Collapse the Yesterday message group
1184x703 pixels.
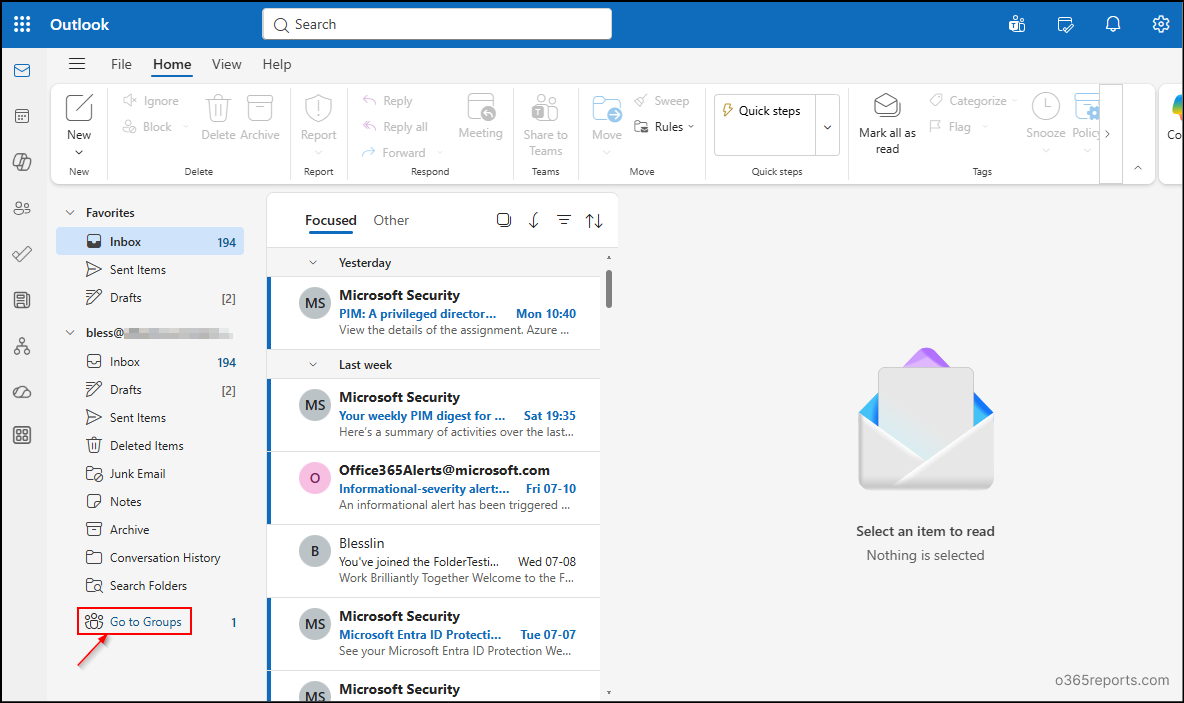313,263
